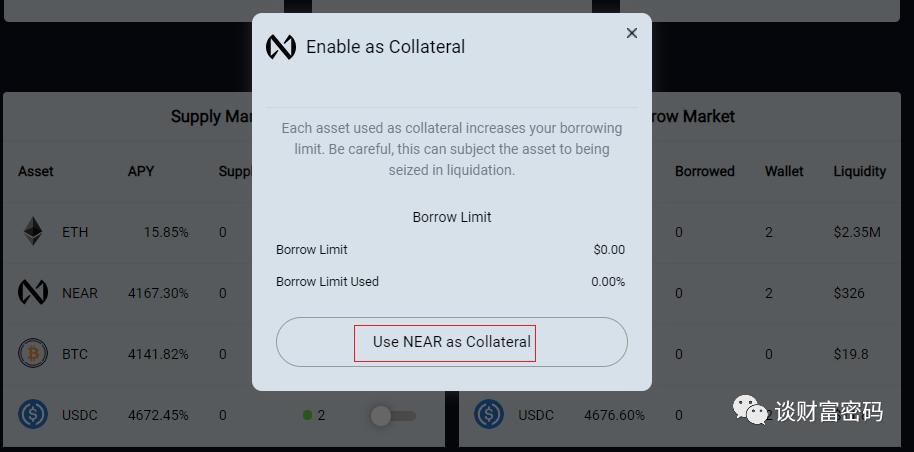Select the BTC row in Supply Market
The height and width of the screenshot is (452, 914).
point(224,354)
